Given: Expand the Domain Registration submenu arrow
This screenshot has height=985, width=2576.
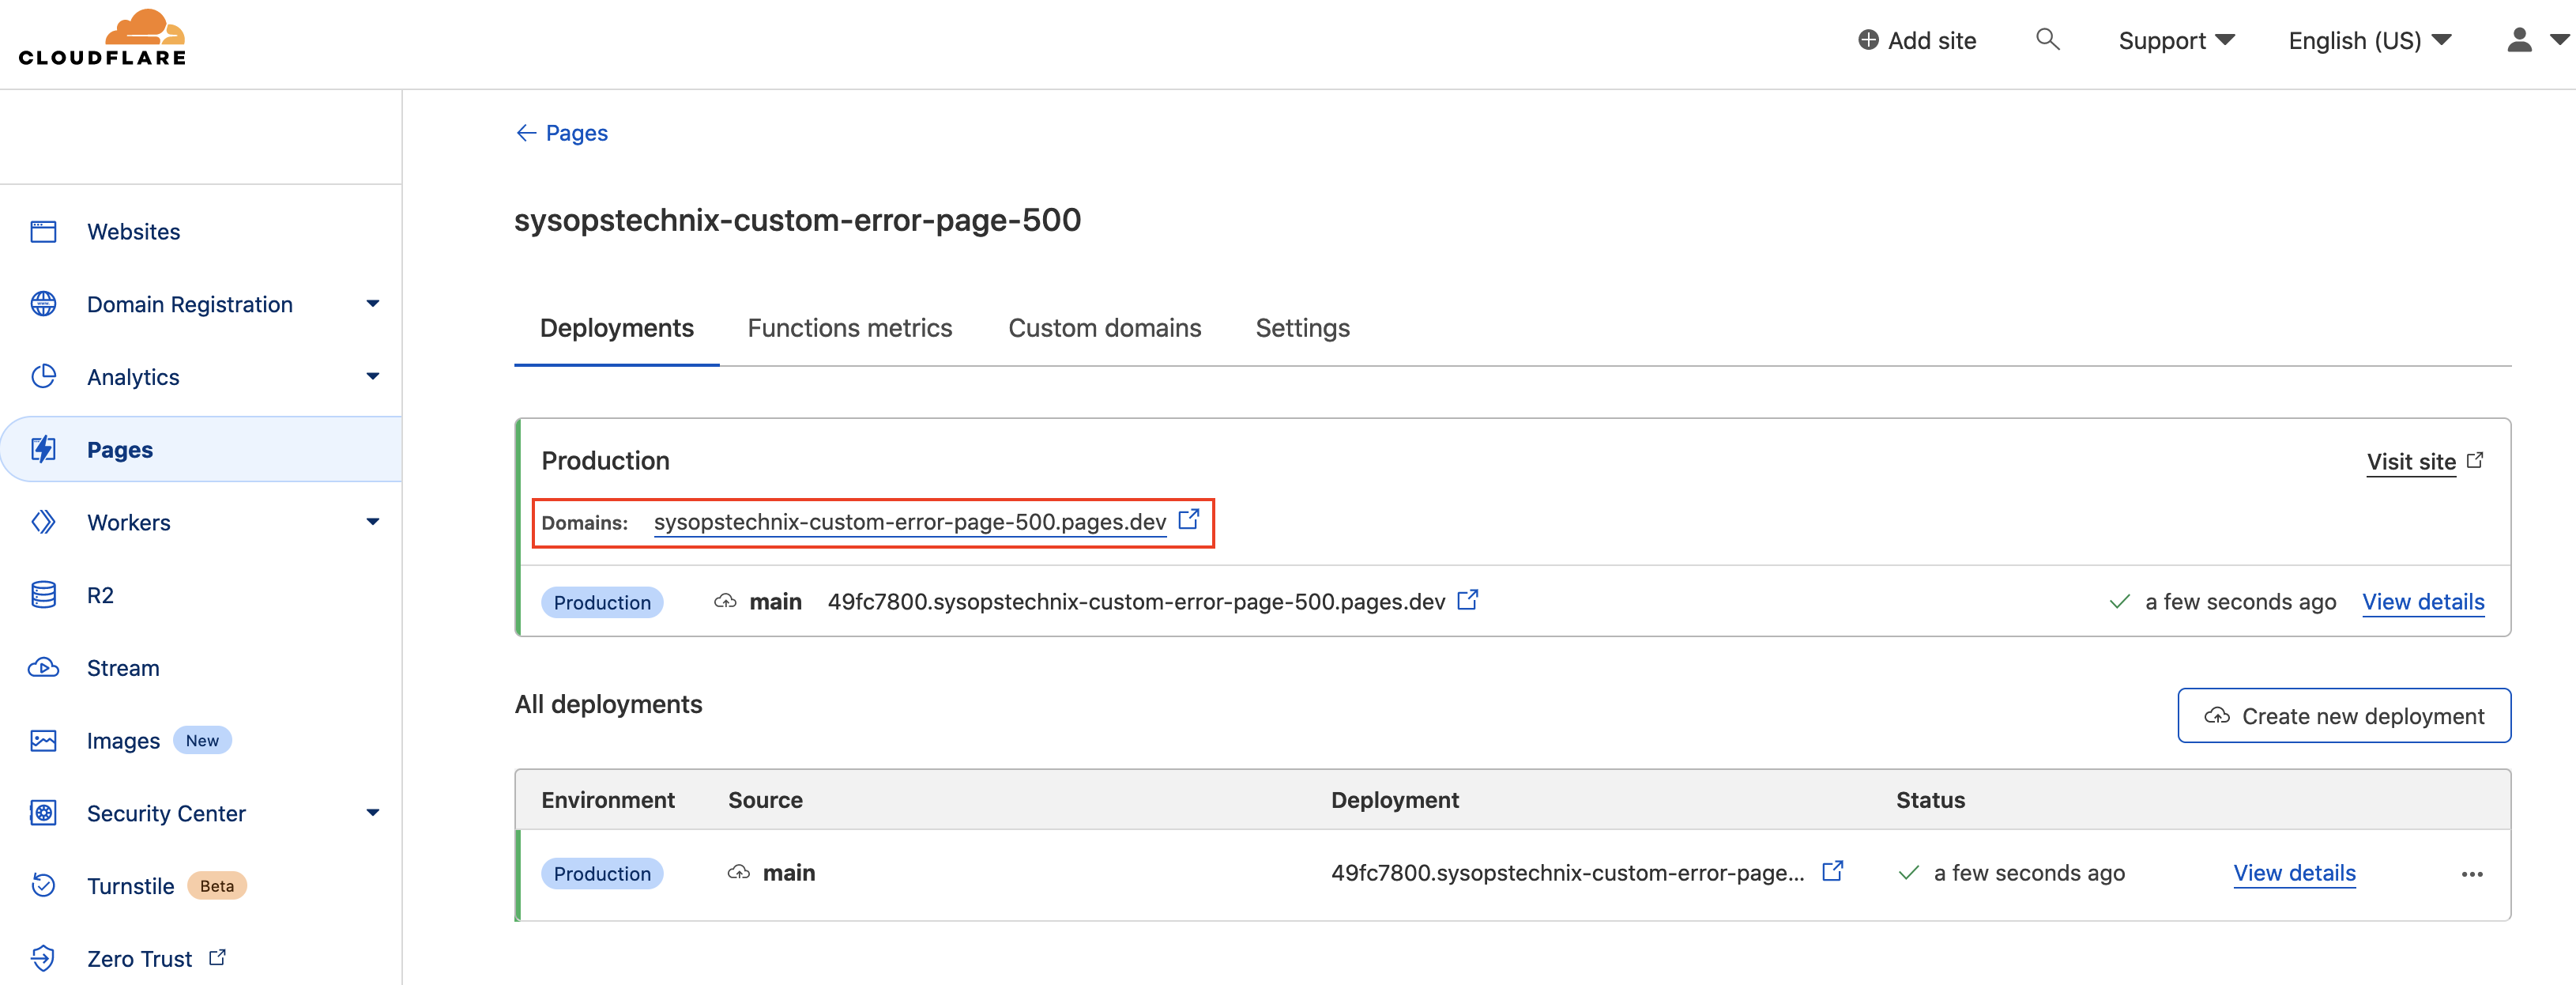Looking at the screenshot, I should 372,304.
